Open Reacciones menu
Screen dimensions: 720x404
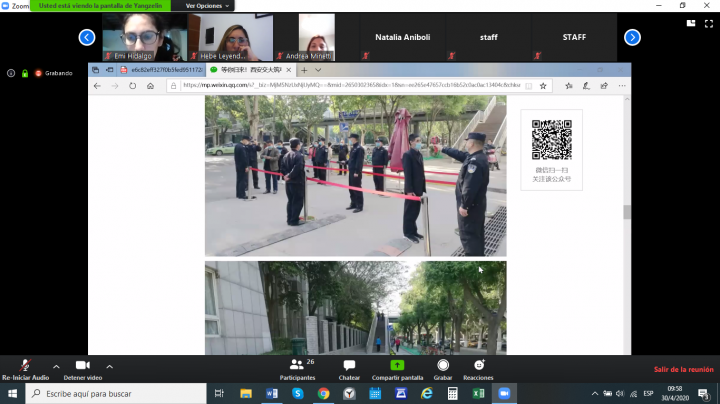point(478,370)
